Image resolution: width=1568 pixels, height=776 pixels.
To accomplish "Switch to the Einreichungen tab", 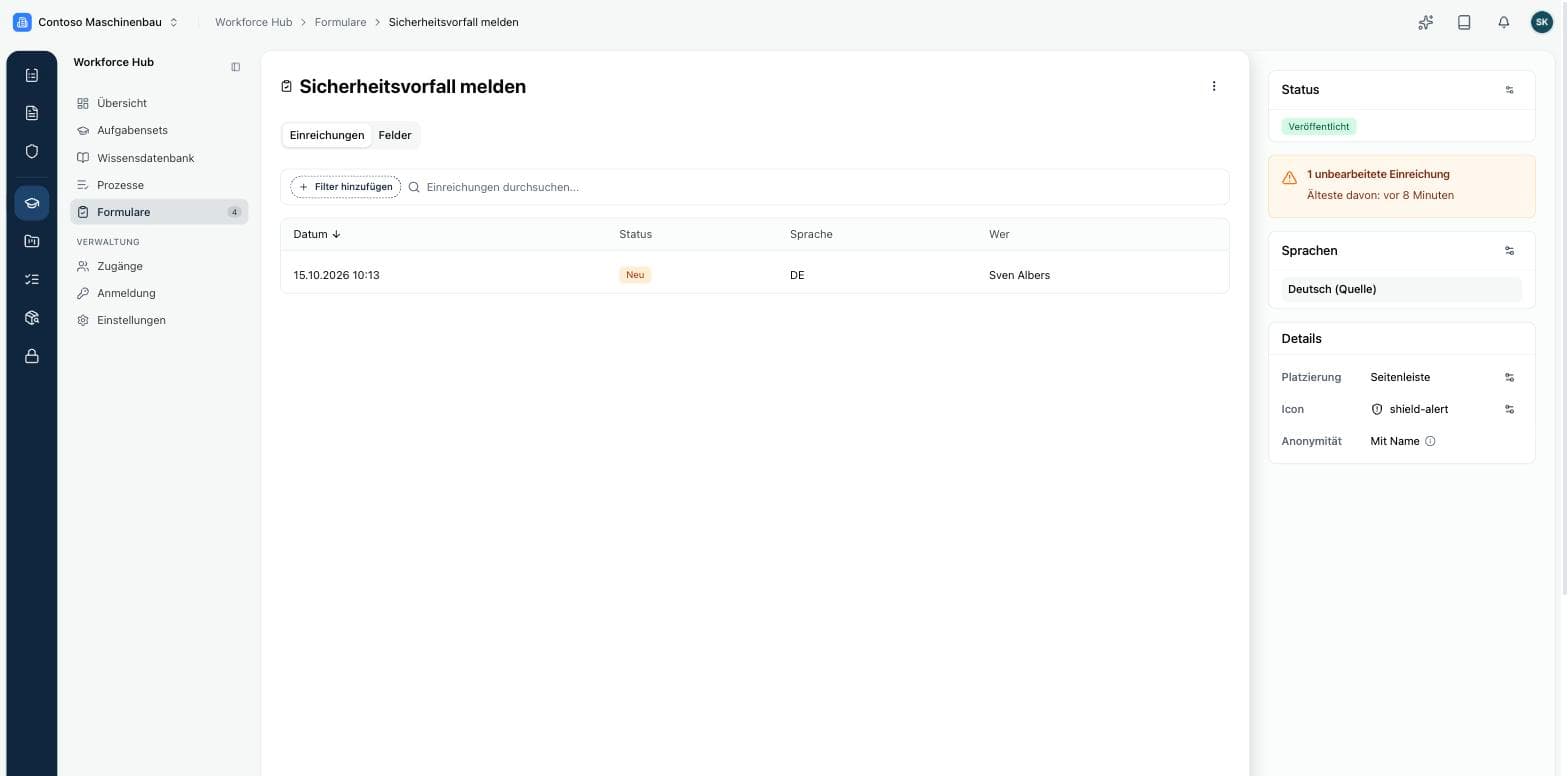I will point(327,135).
